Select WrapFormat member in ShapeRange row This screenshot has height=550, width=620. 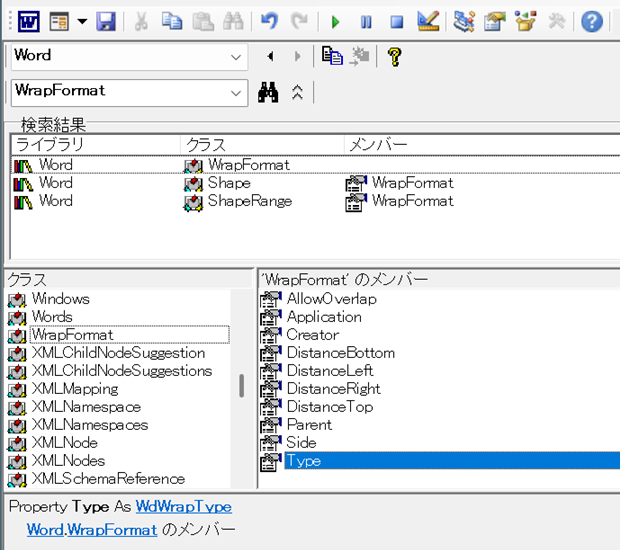pyautogui.click(x=412, y=201)
